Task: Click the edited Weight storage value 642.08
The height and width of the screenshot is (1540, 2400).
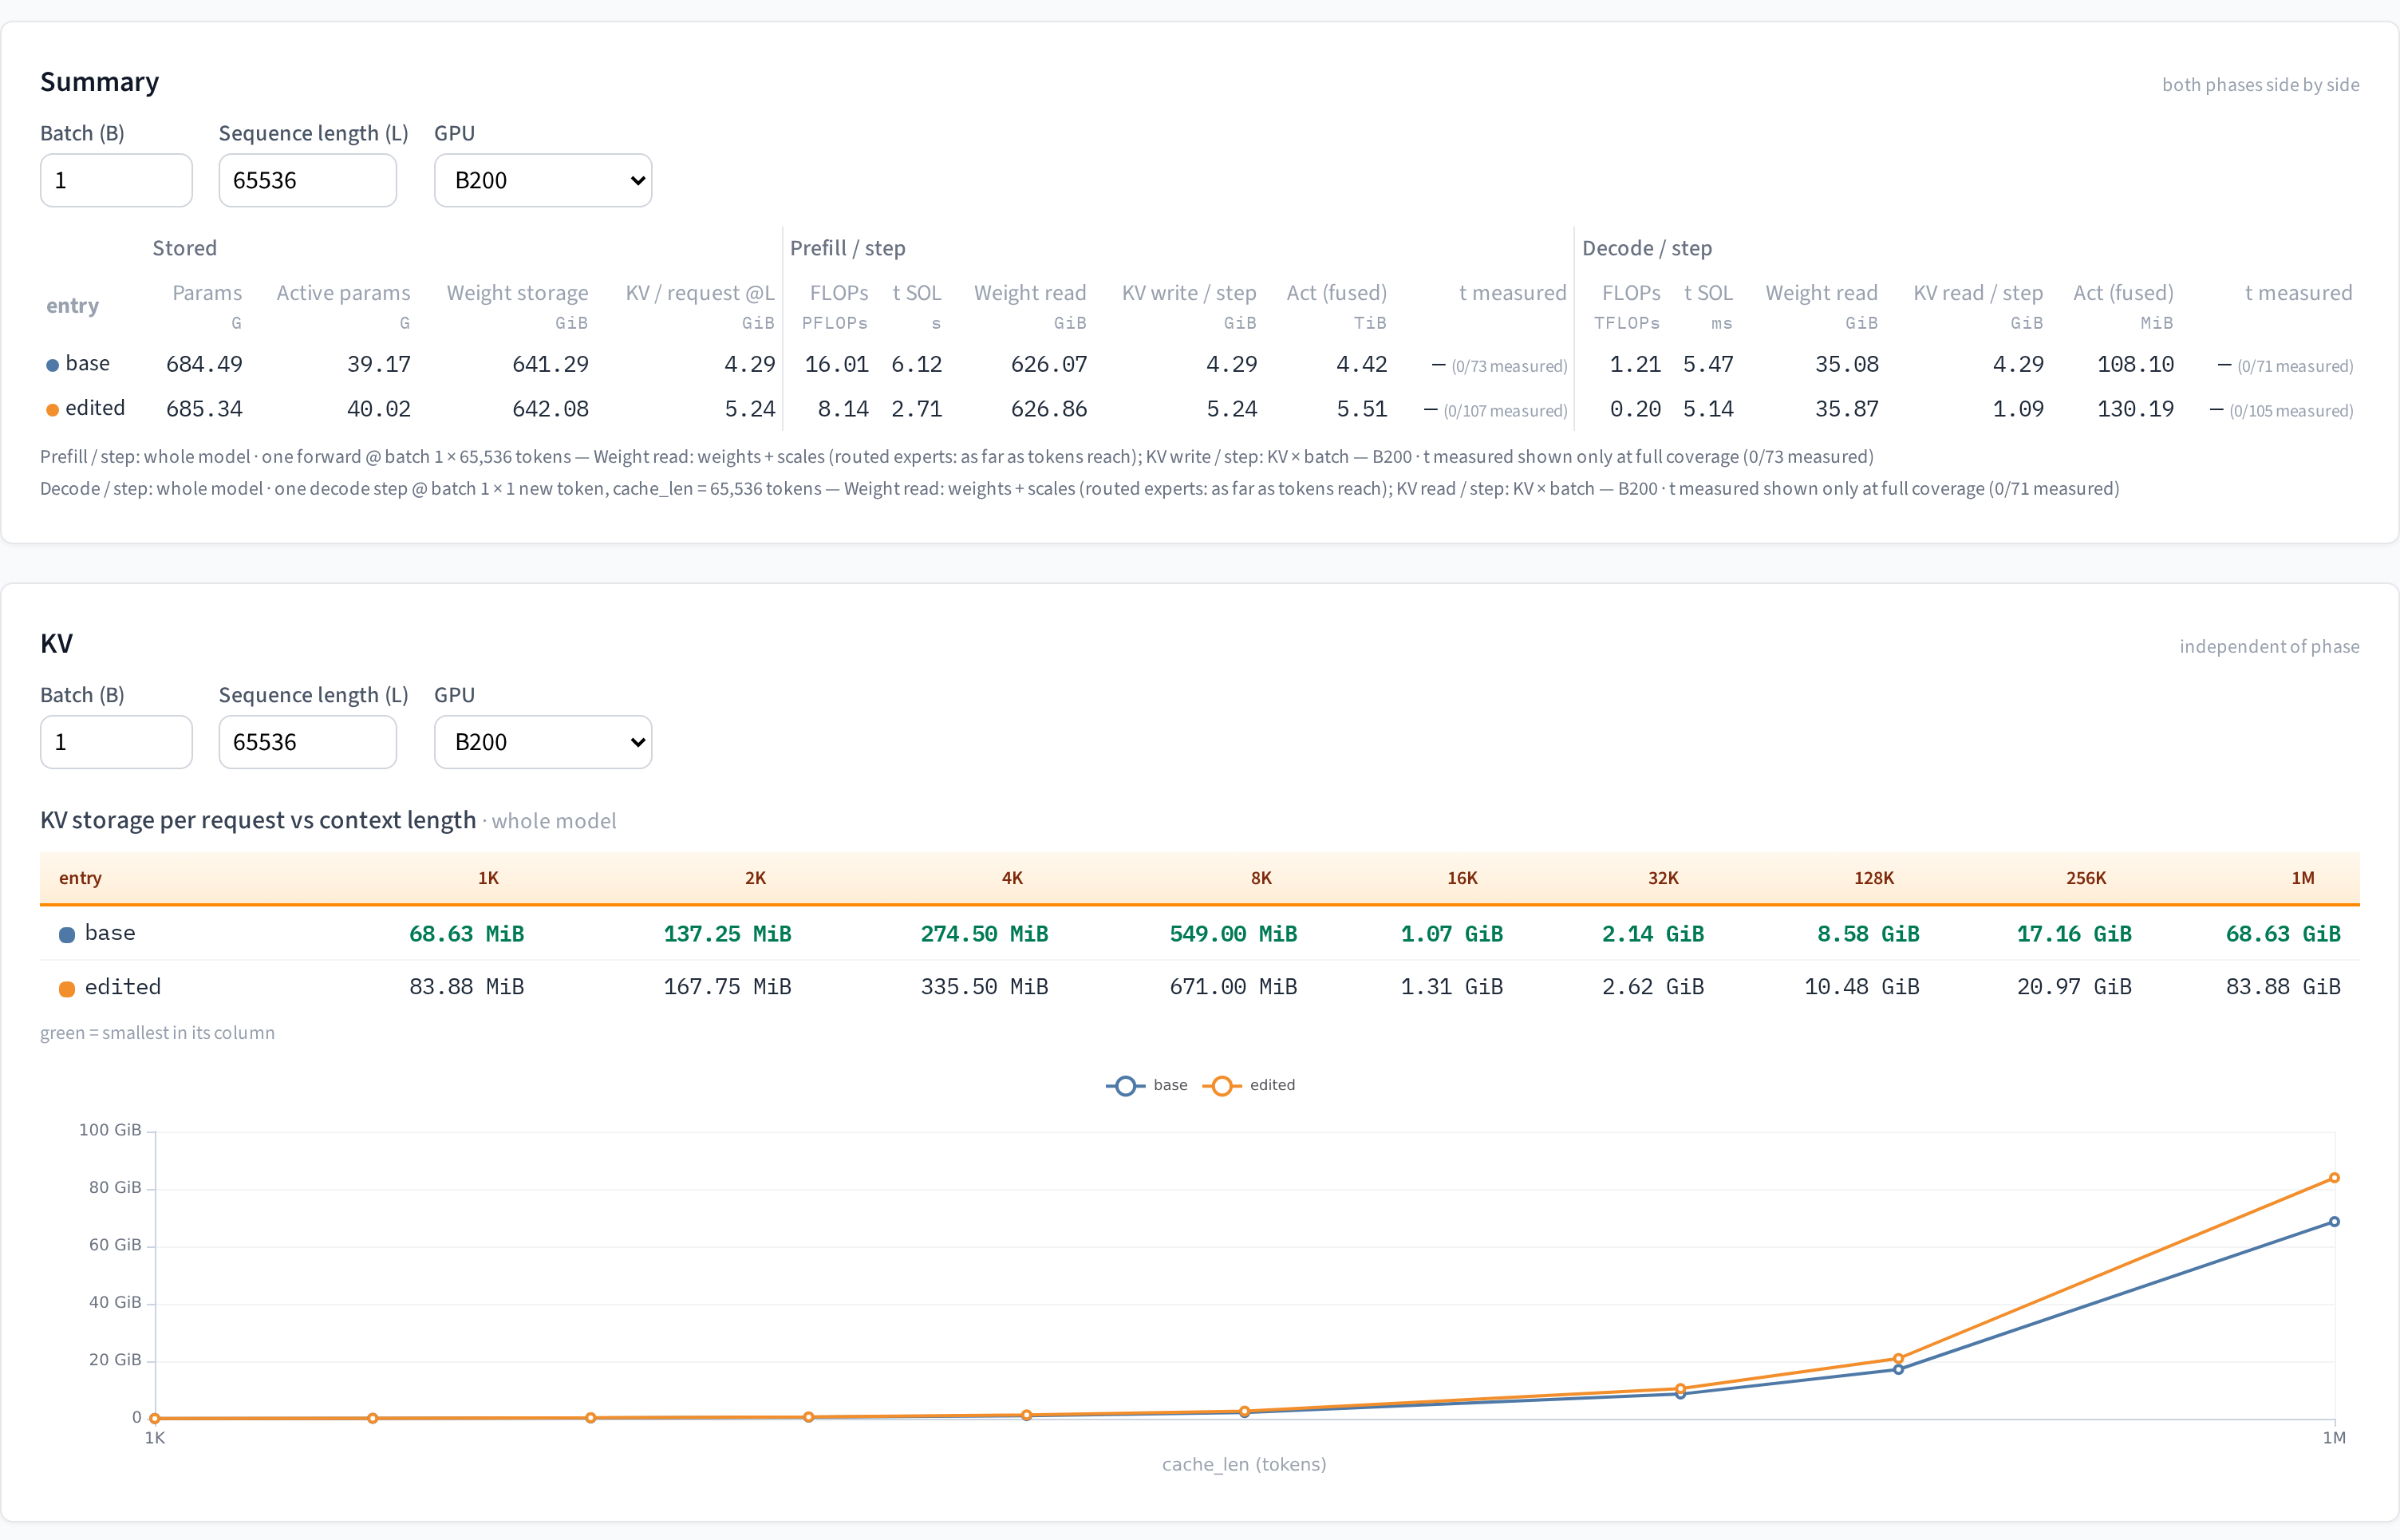Action: click(550, 409)
